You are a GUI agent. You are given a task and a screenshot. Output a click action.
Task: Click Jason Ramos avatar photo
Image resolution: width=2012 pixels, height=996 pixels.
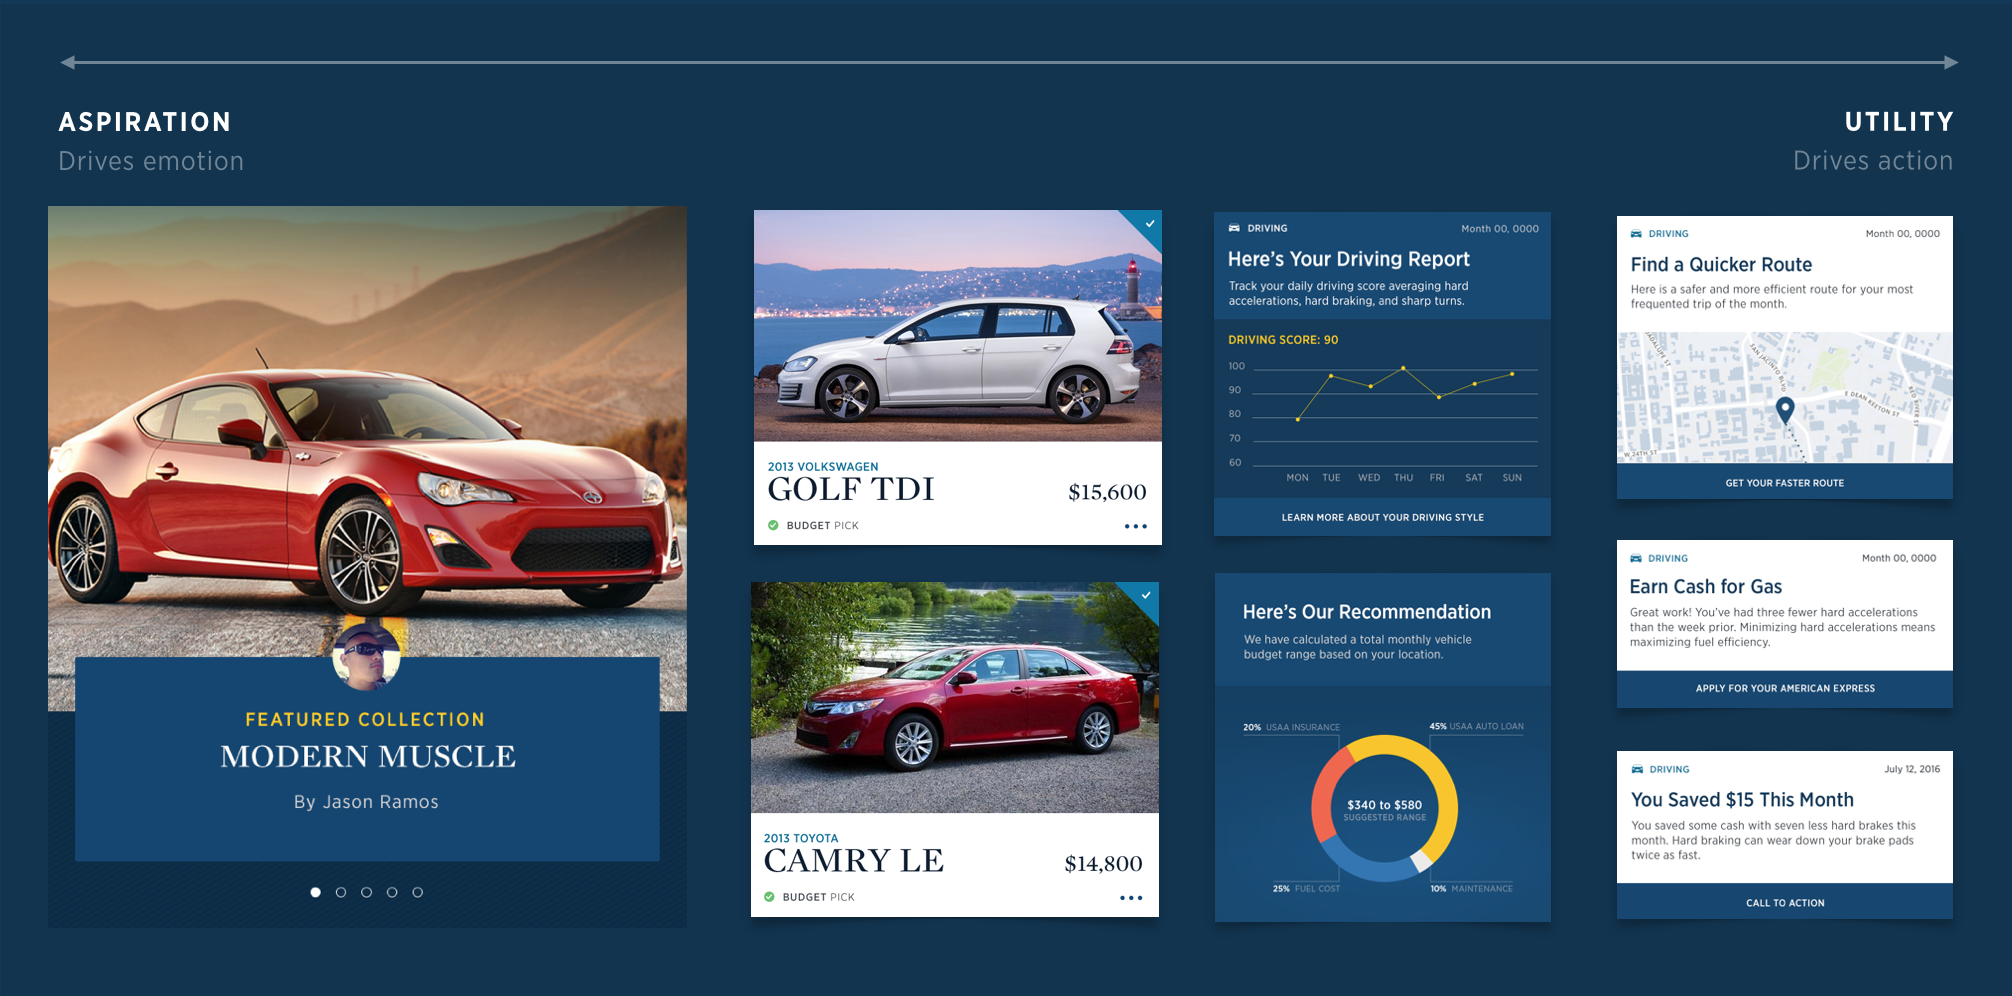click(366, 655)
